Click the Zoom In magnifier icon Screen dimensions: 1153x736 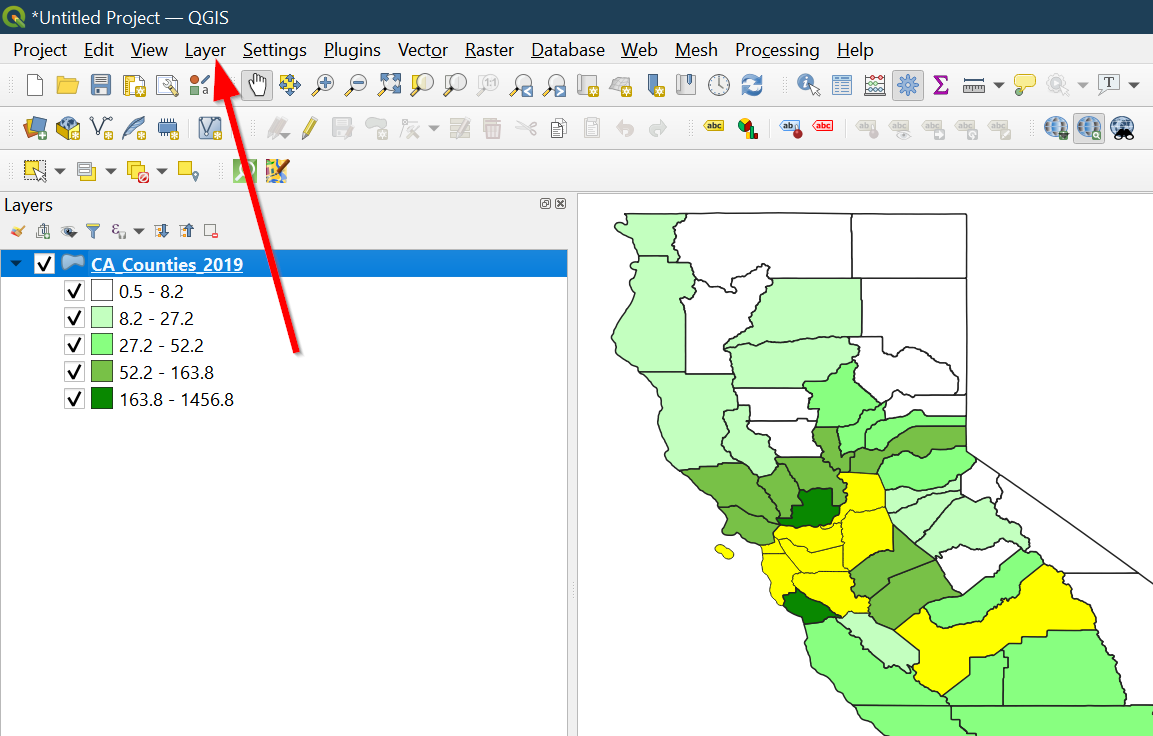point(322,85)
